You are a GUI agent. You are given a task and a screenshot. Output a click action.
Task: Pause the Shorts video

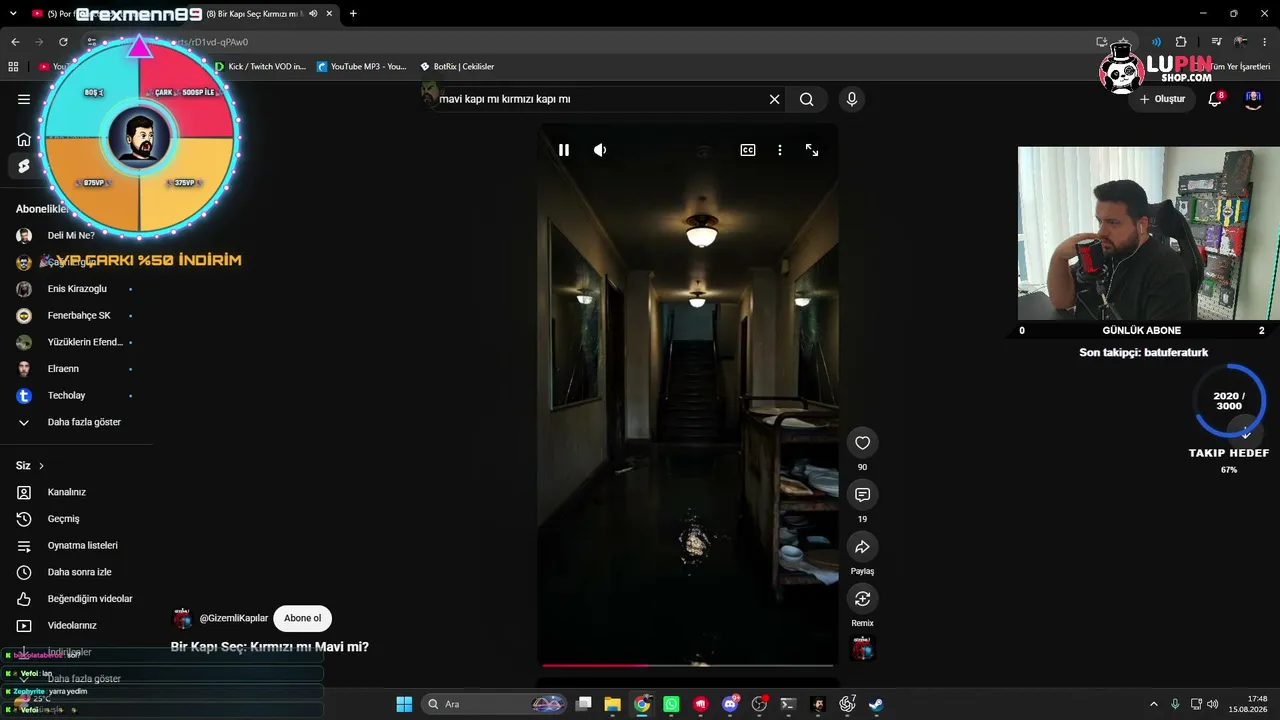564,150
